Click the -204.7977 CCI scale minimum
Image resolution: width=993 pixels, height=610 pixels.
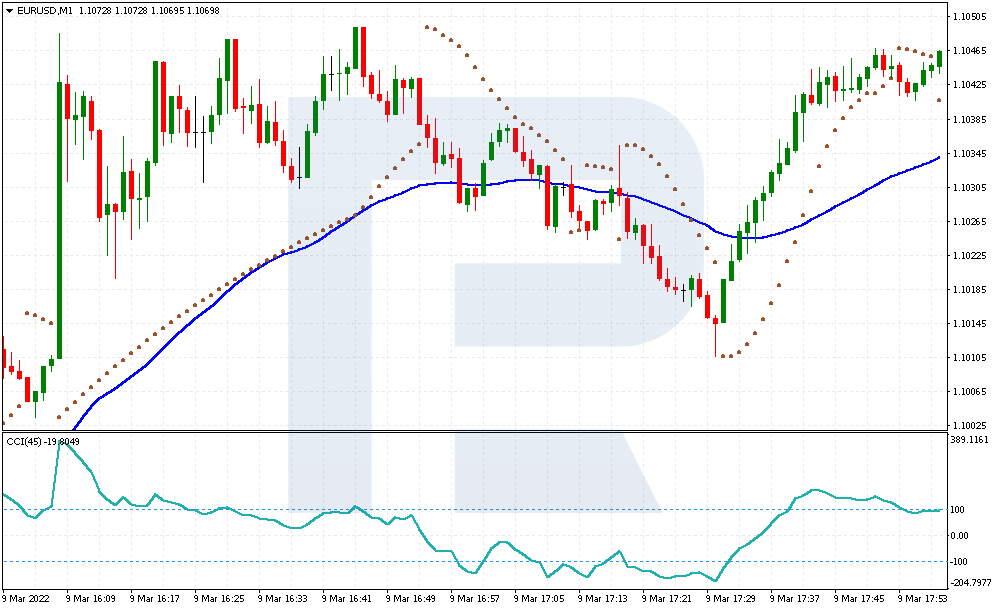coord(971,583)
